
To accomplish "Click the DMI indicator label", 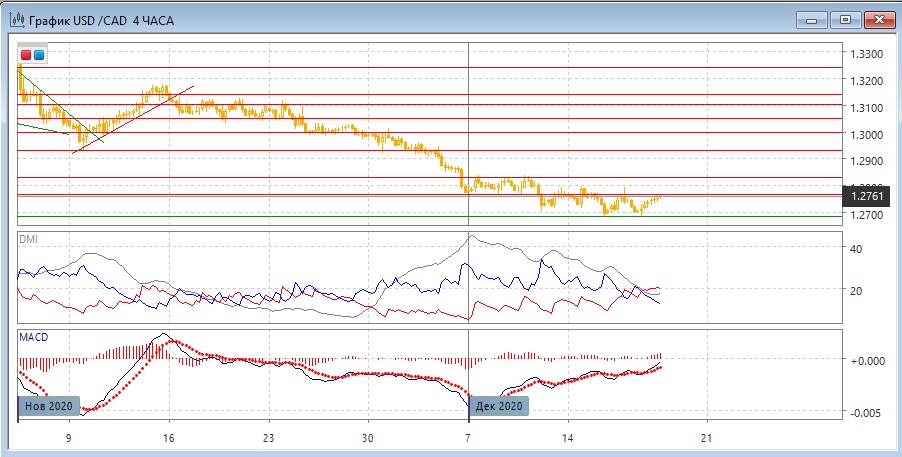I will [x=28, y=239].
